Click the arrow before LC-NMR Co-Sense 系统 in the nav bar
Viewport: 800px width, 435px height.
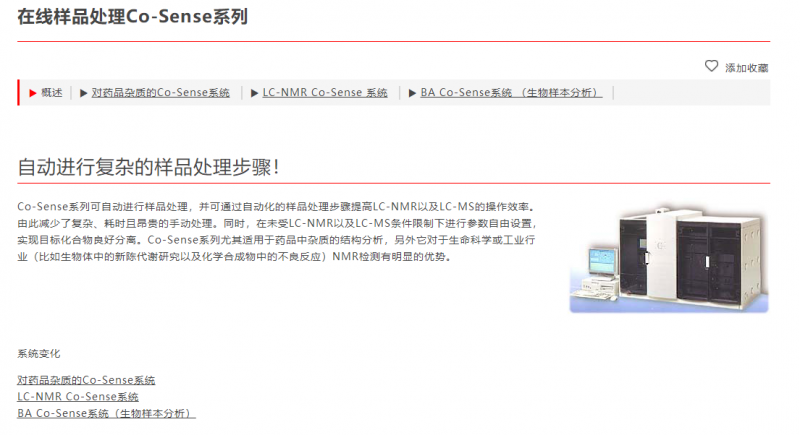(x=254, y=93)
